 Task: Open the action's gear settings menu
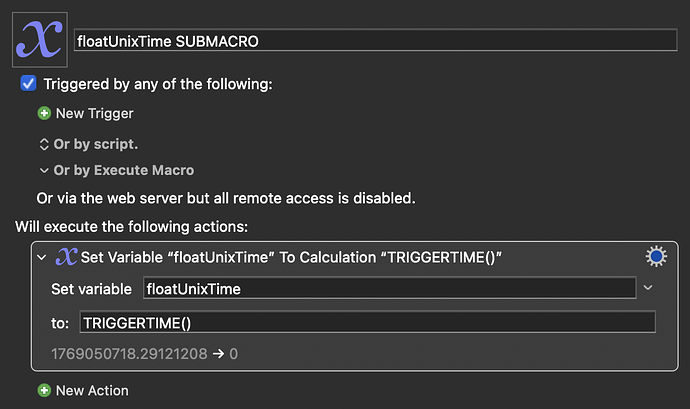656,257
